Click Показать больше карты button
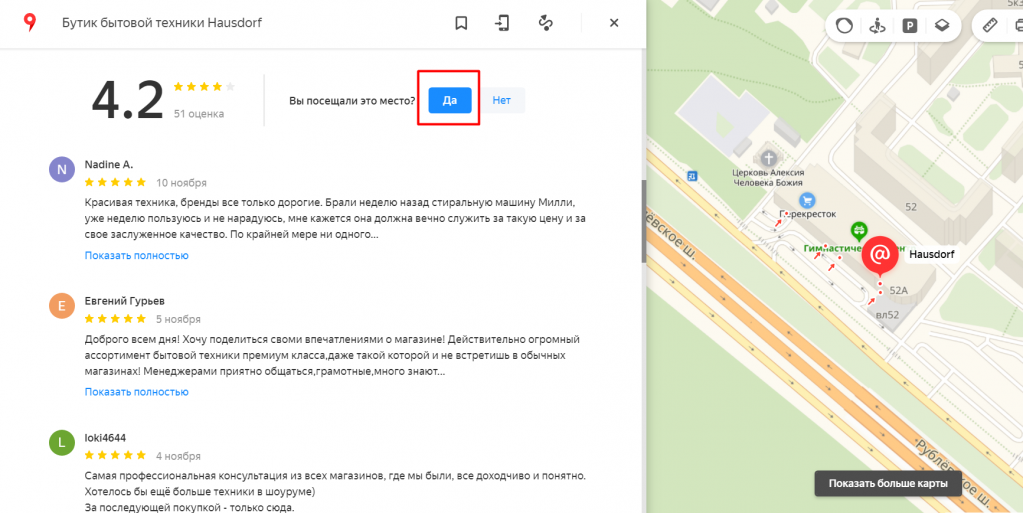Image resolution: width=1023 pixels, height=513 pixels. (x=888, y=484)
